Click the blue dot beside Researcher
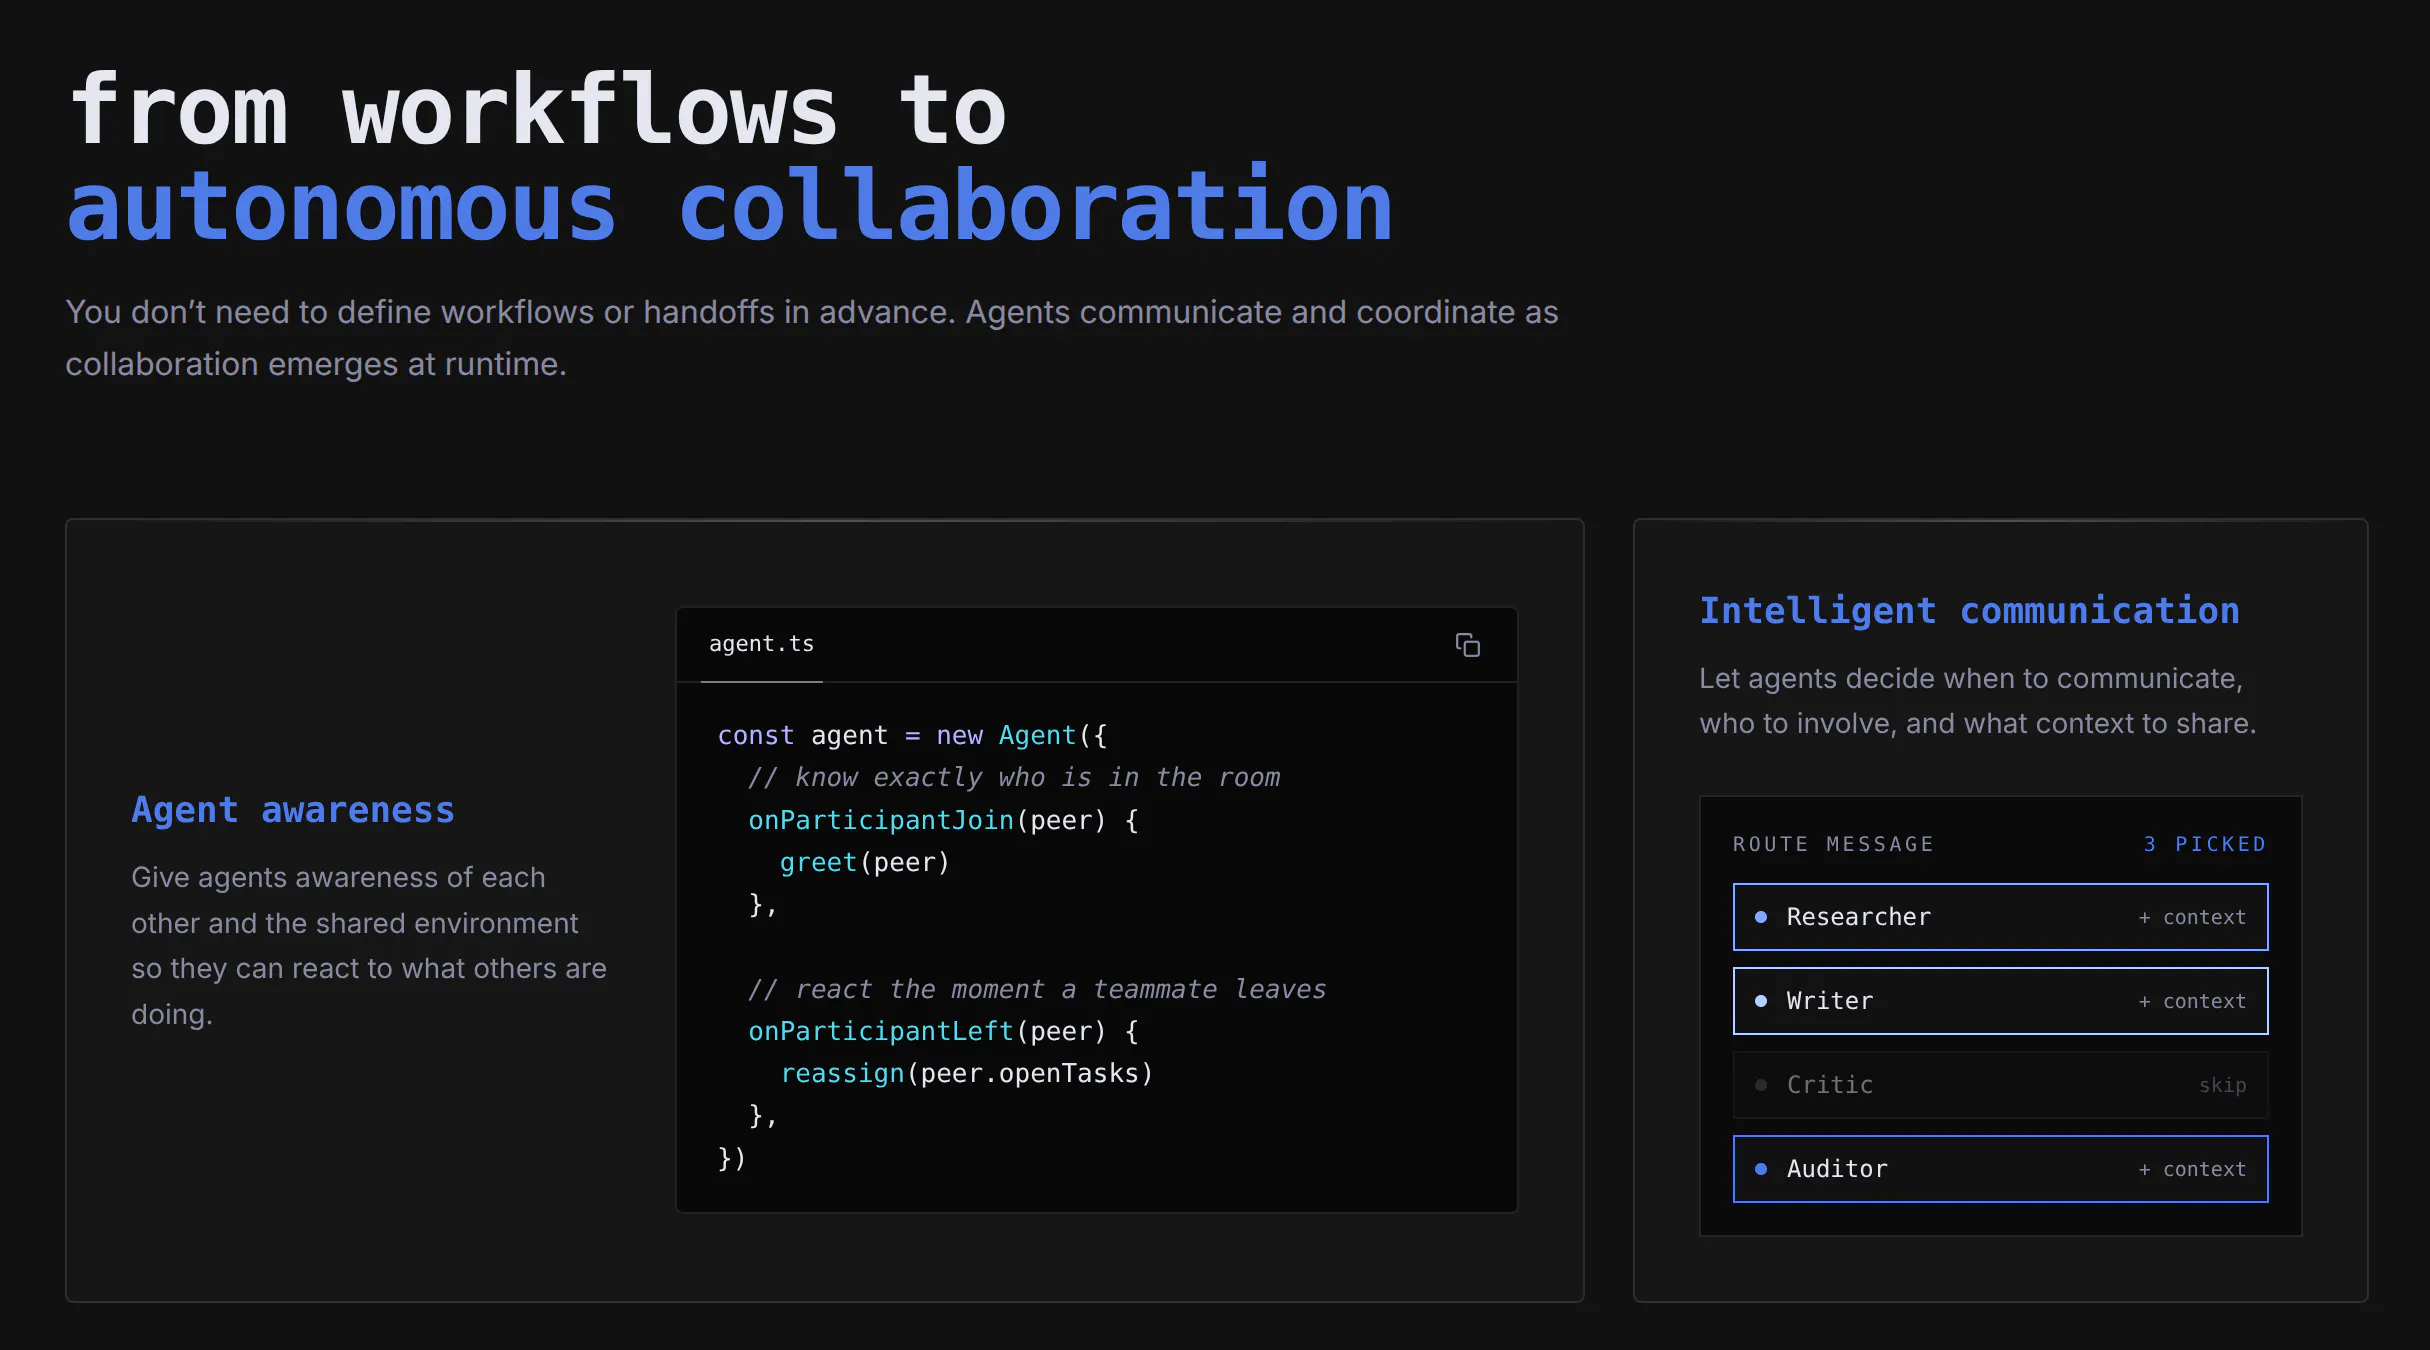Viewport: 2430px width, 1350px height. click(1761, 917)
